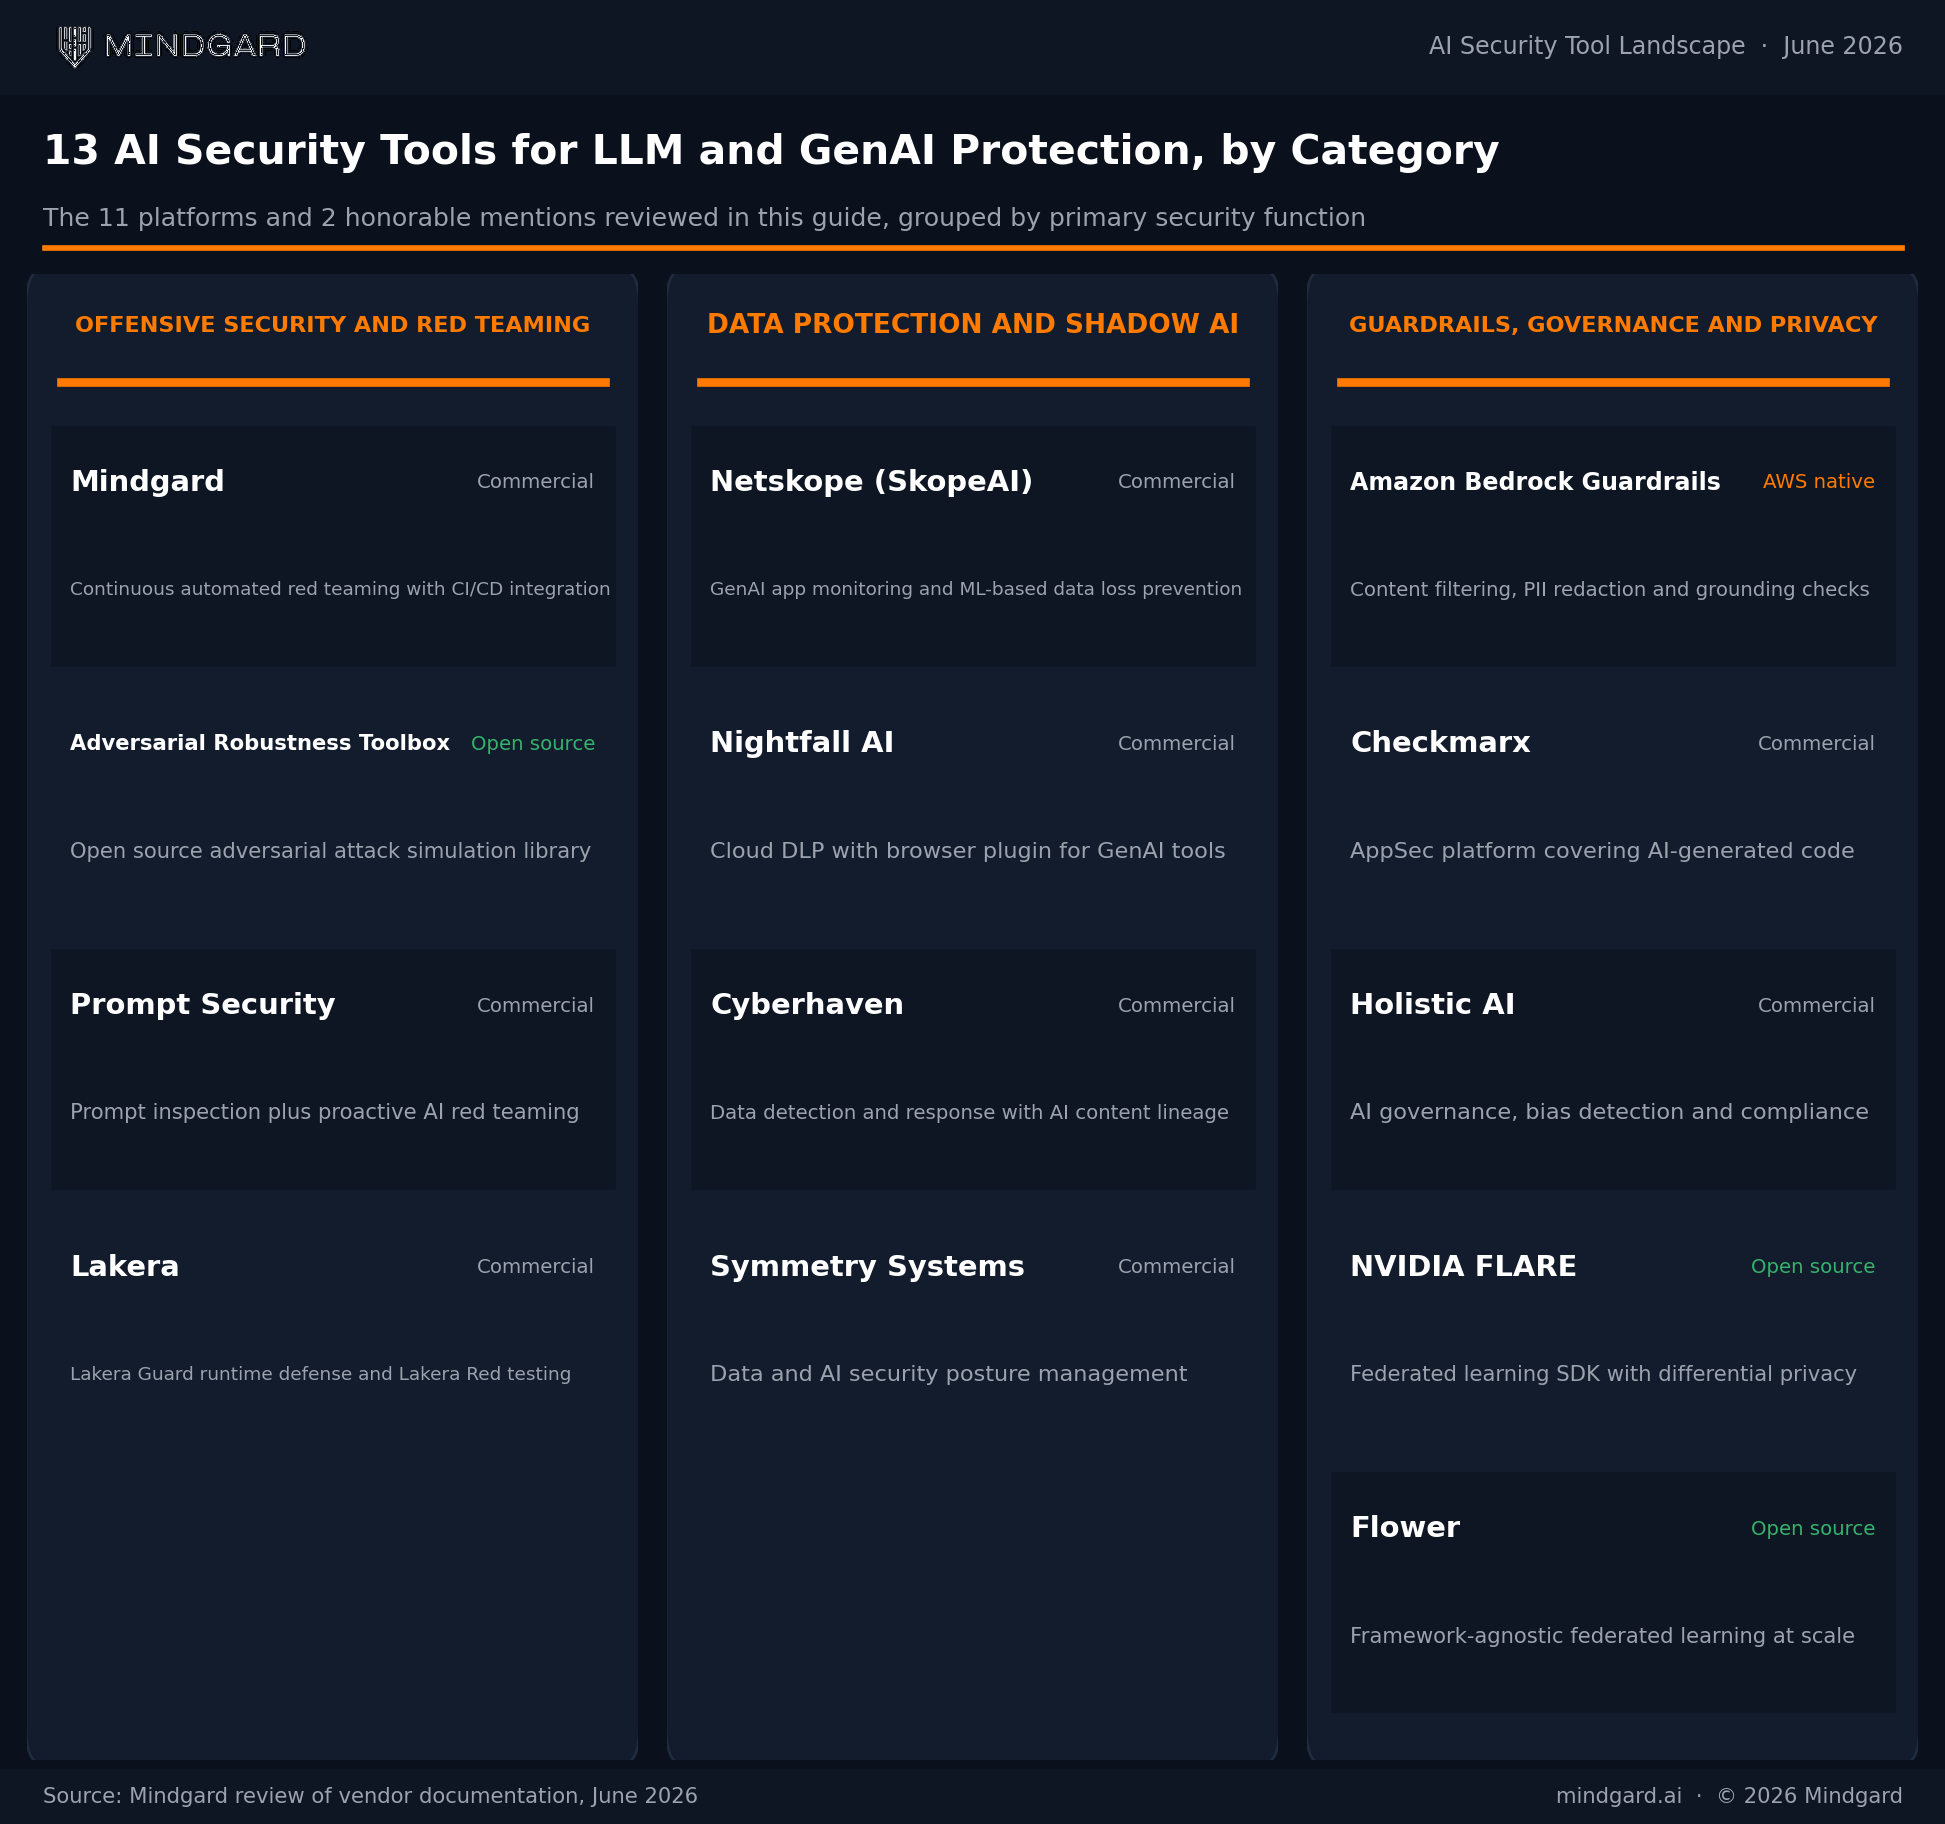Click 'Data and AI security posture management'
Viewport: 1945px width, 1824px height.
[948, 1374]
